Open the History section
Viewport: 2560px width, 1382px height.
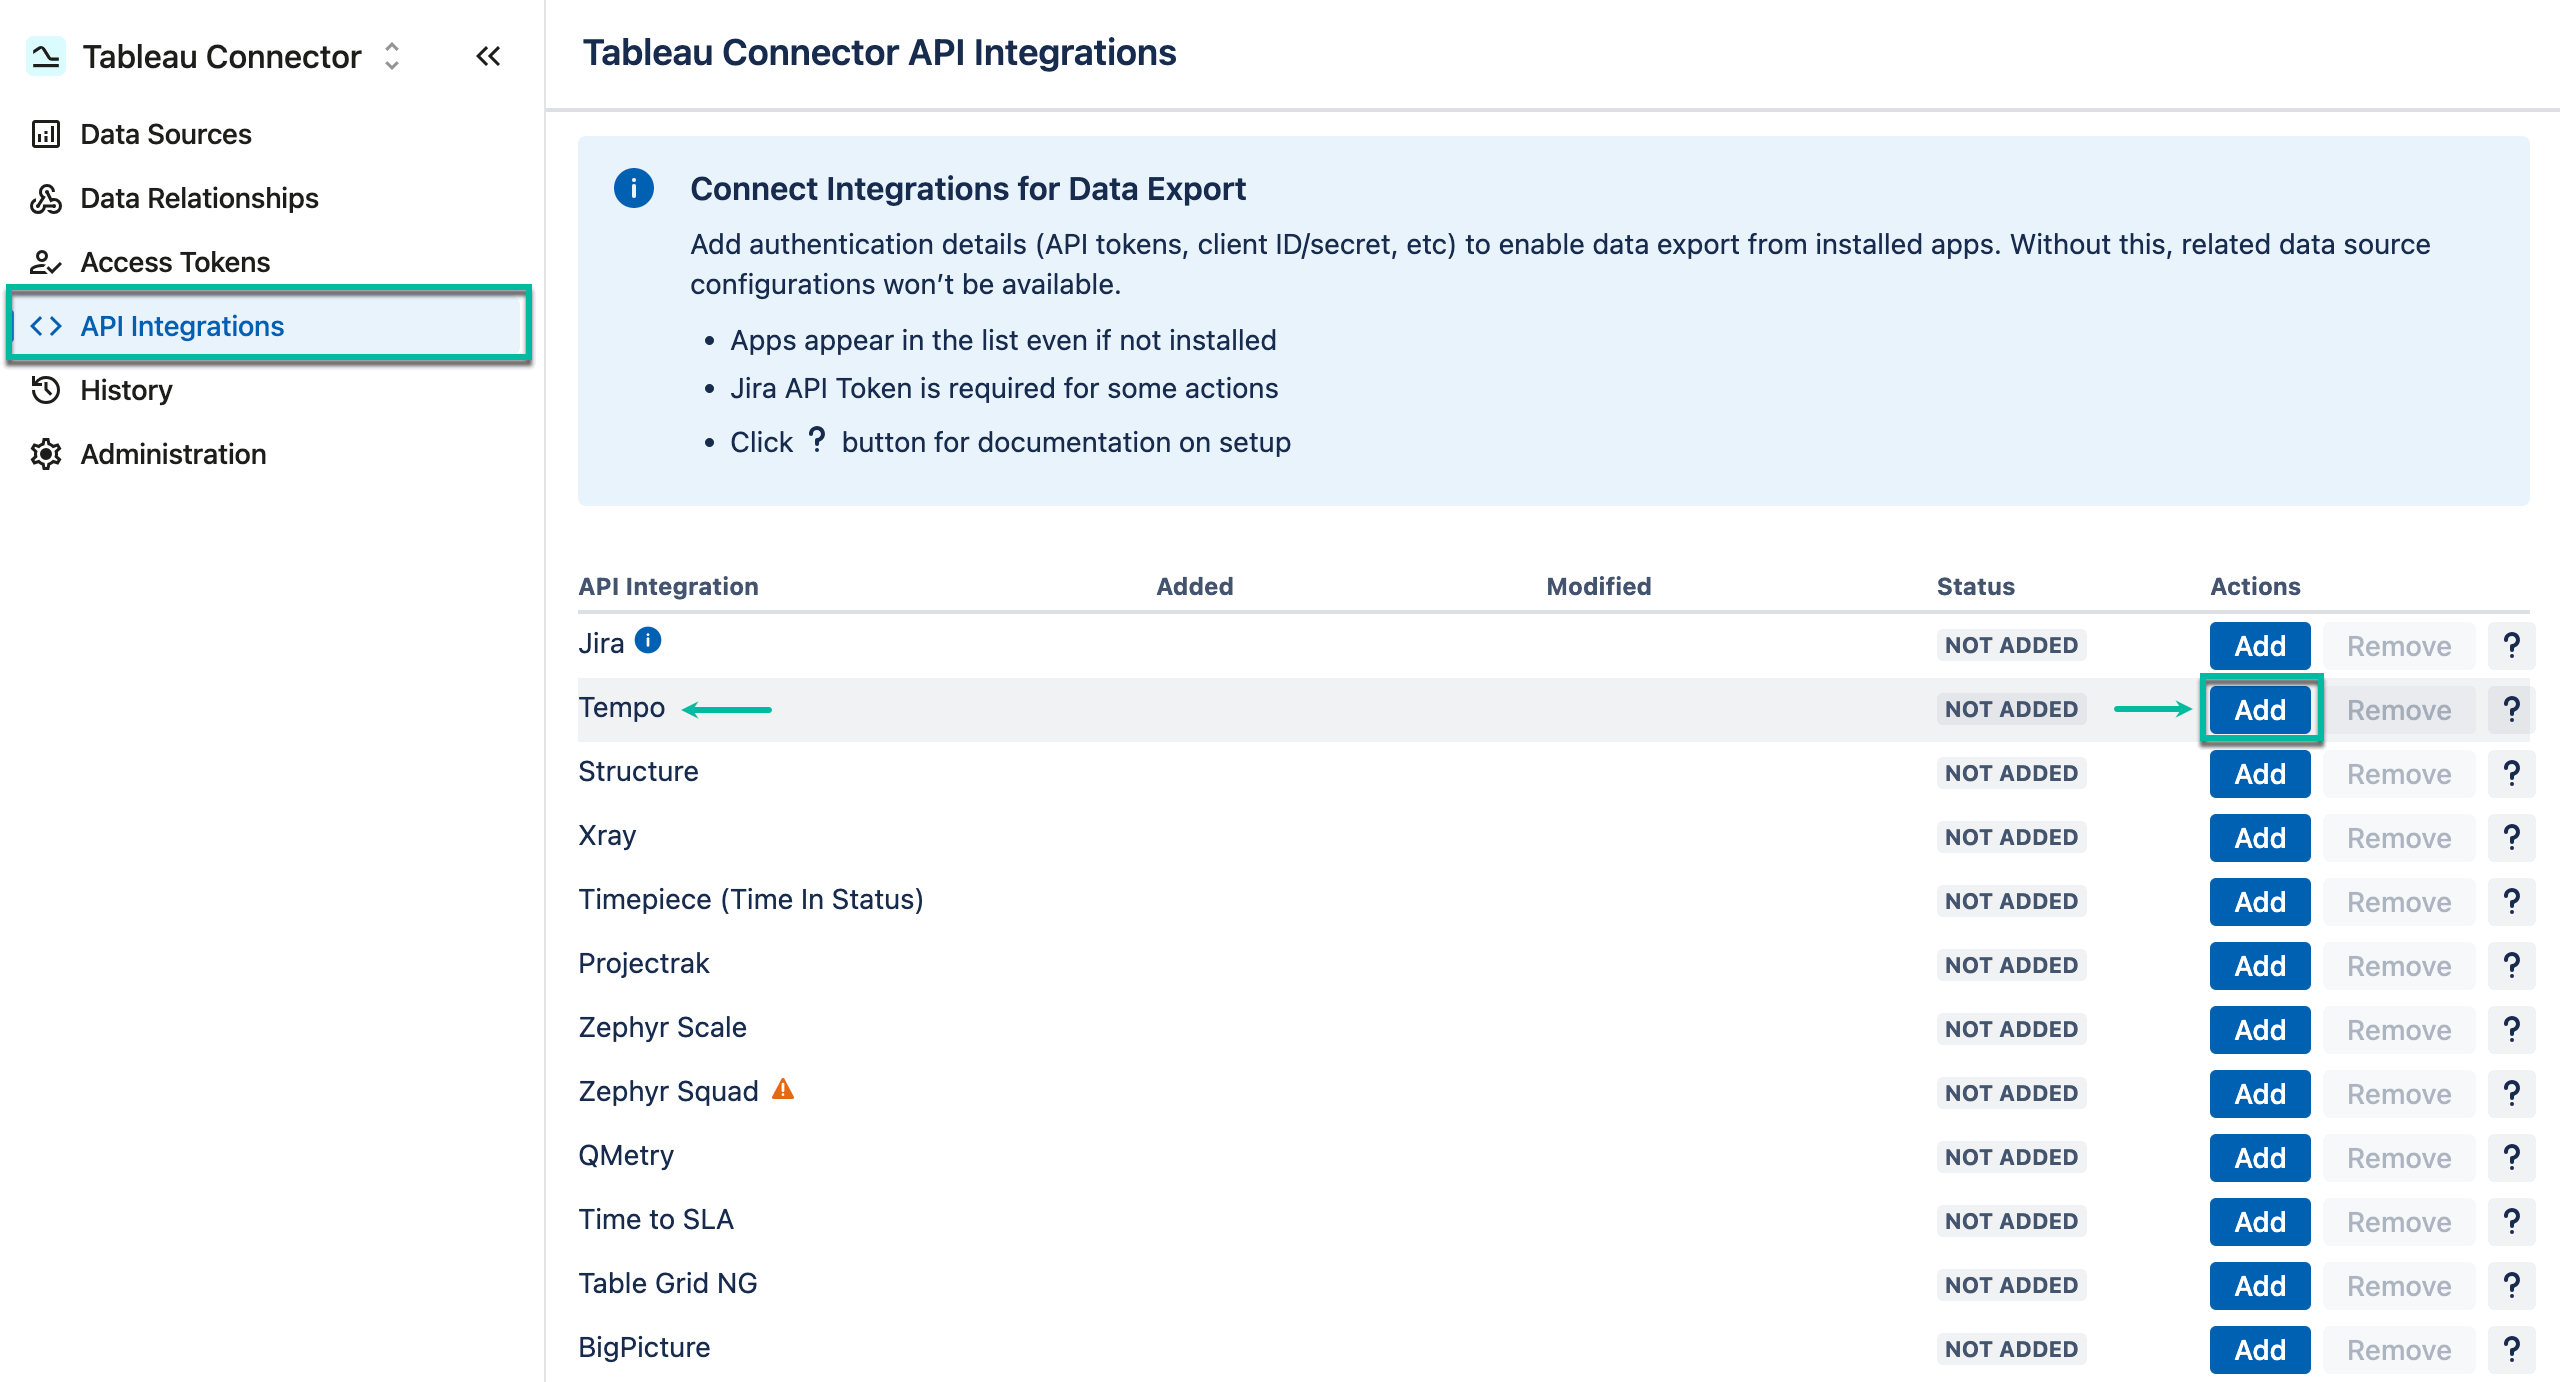coord(126,390)
